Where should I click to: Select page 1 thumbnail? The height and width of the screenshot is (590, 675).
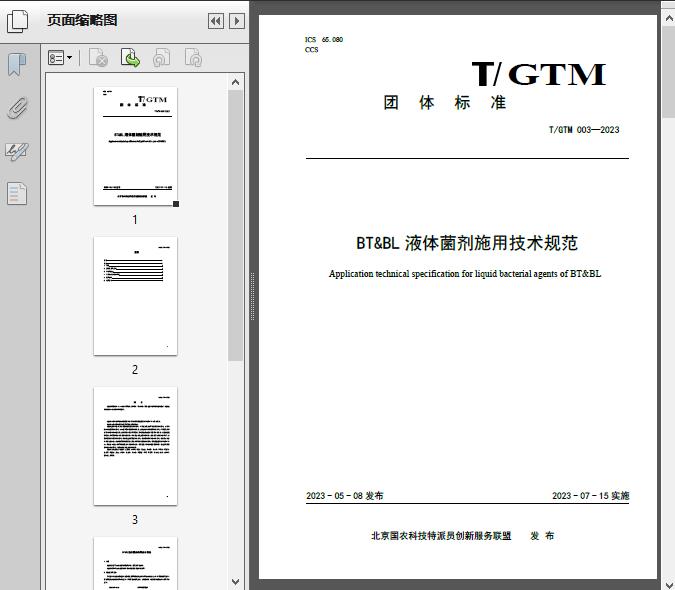pos(135,146)
